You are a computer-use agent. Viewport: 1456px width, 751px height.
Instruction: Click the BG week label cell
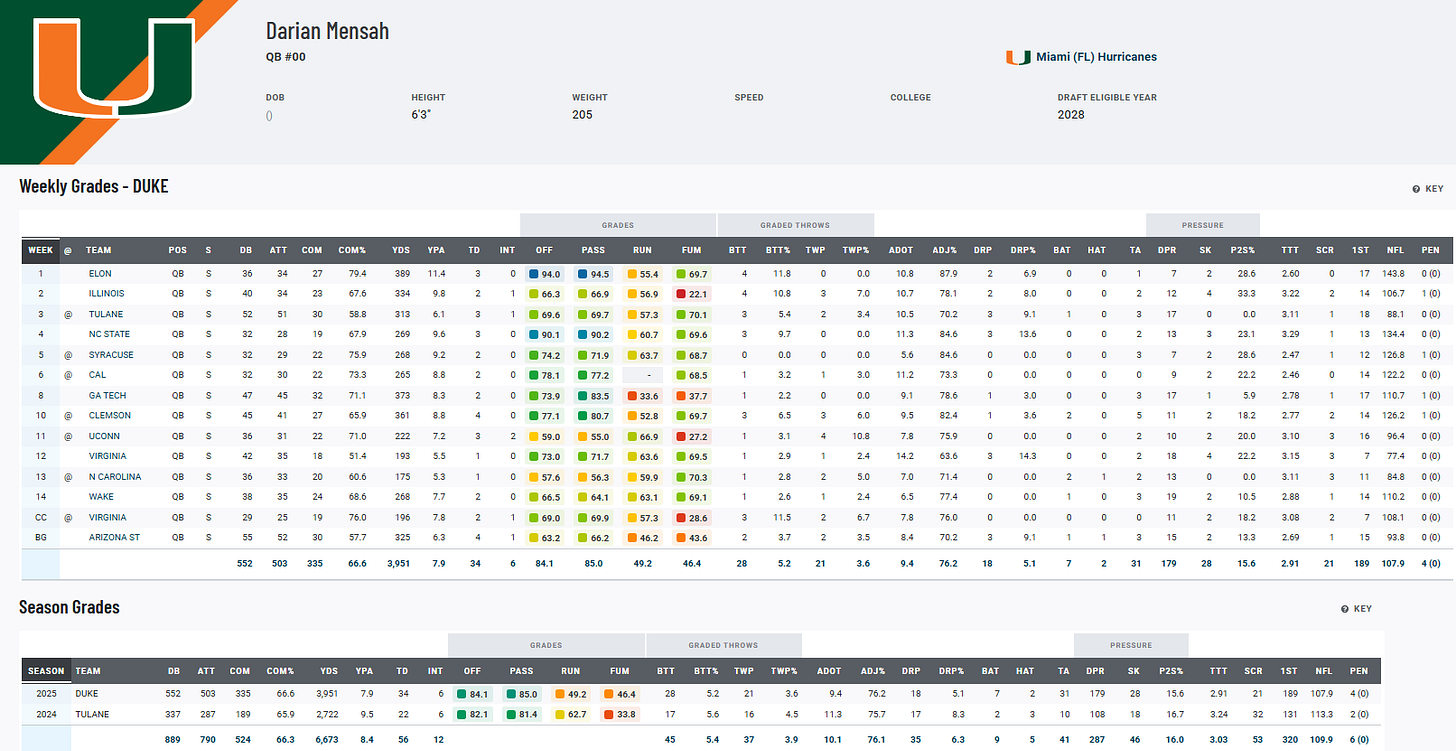click(41, 537)
